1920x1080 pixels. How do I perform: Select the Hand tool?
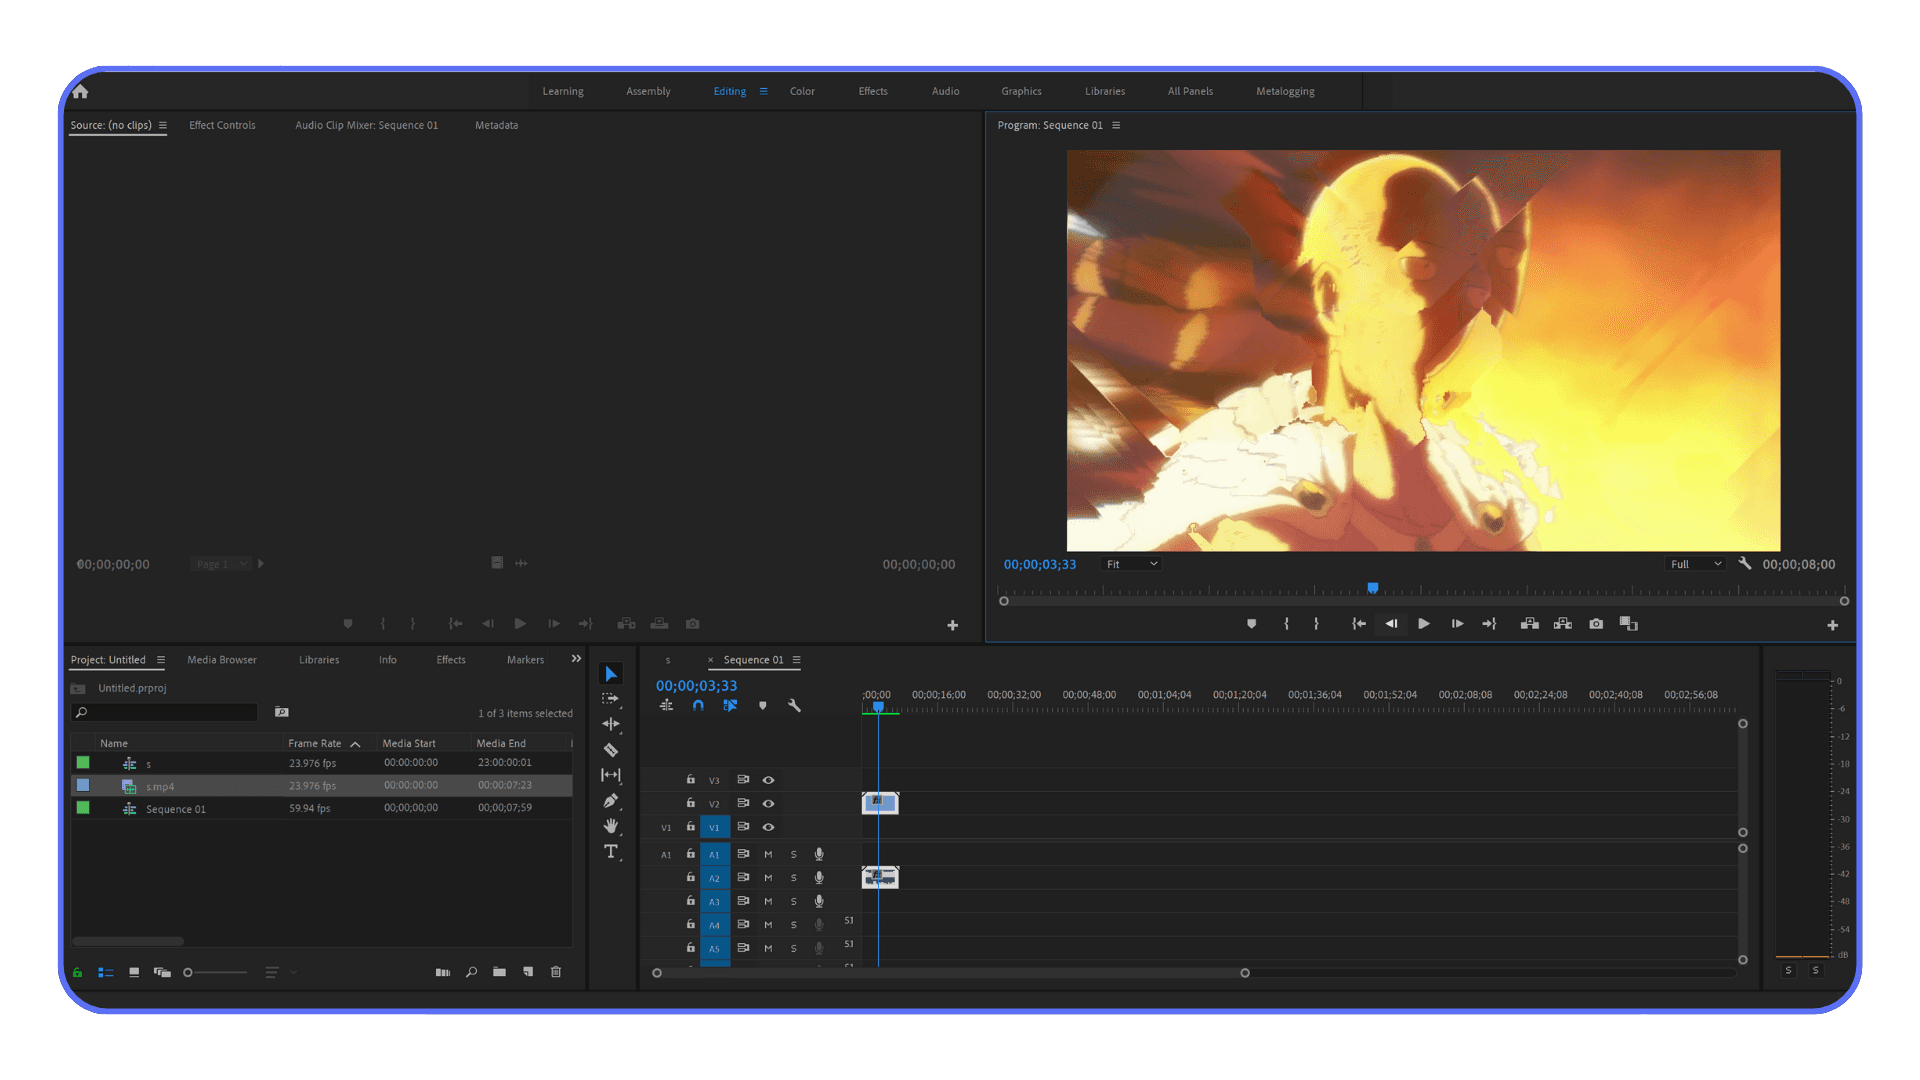611,826
